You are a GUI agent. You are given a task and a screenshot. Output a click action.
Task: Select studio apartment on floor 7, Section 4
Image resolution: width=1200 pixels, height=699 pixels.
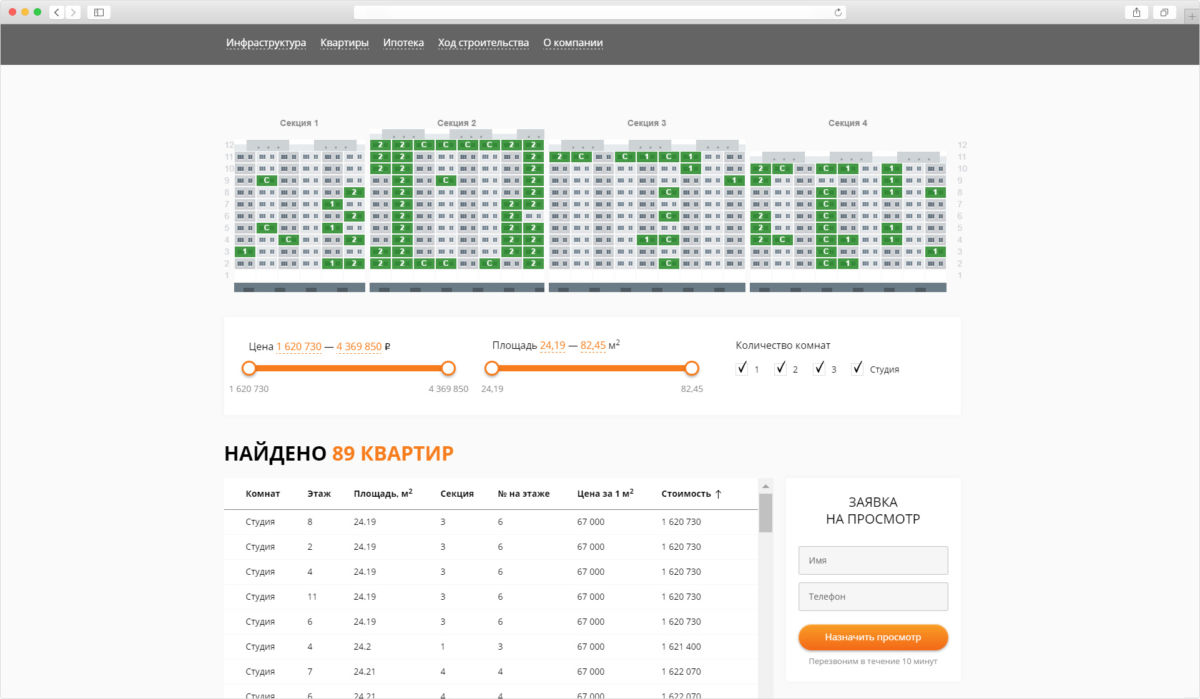[826, 204]
